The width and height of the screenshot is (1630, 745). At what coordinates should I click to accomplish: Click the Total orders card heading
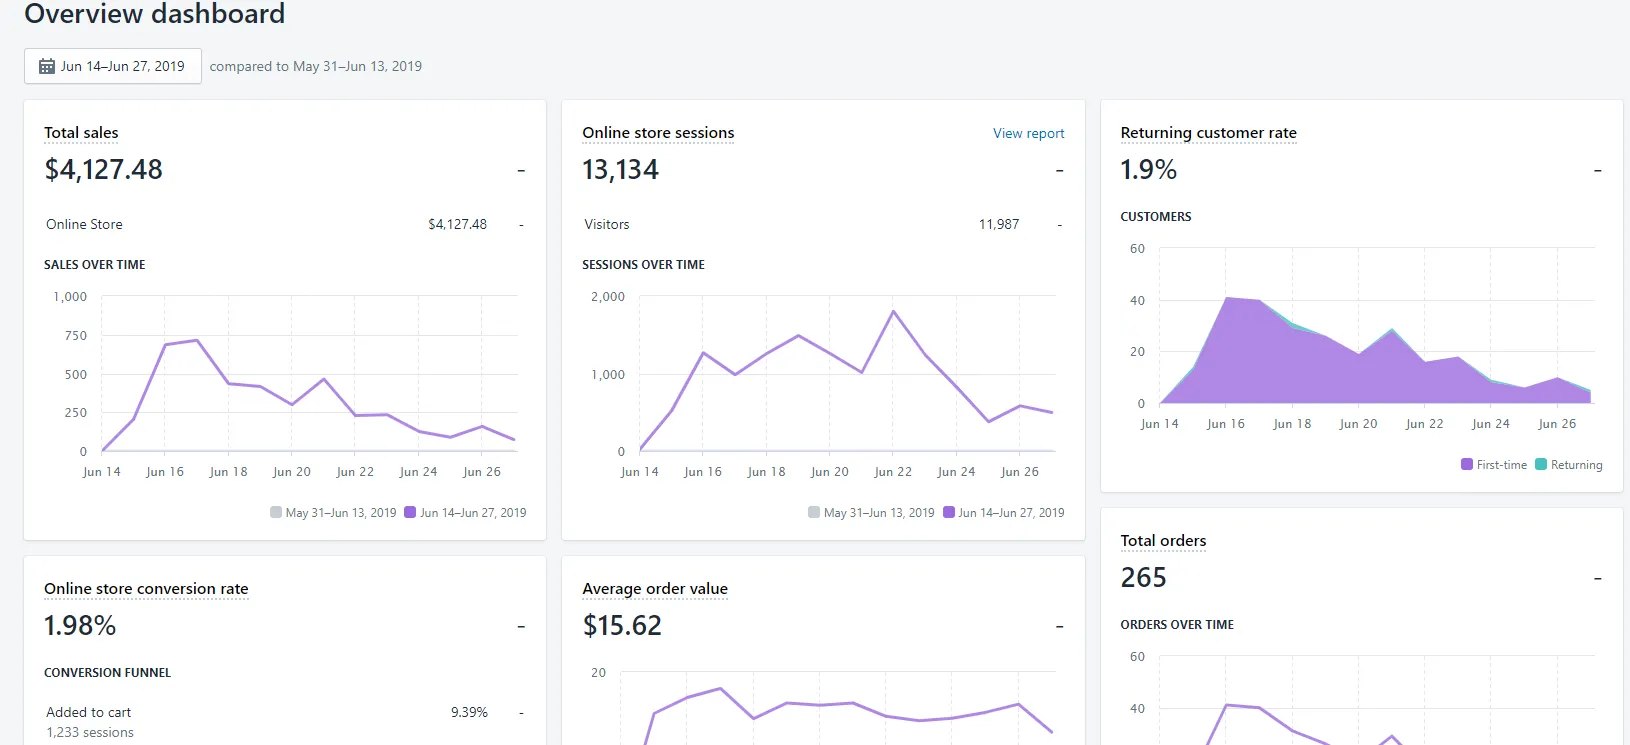pyautogui.click(x=1163, y=541)
